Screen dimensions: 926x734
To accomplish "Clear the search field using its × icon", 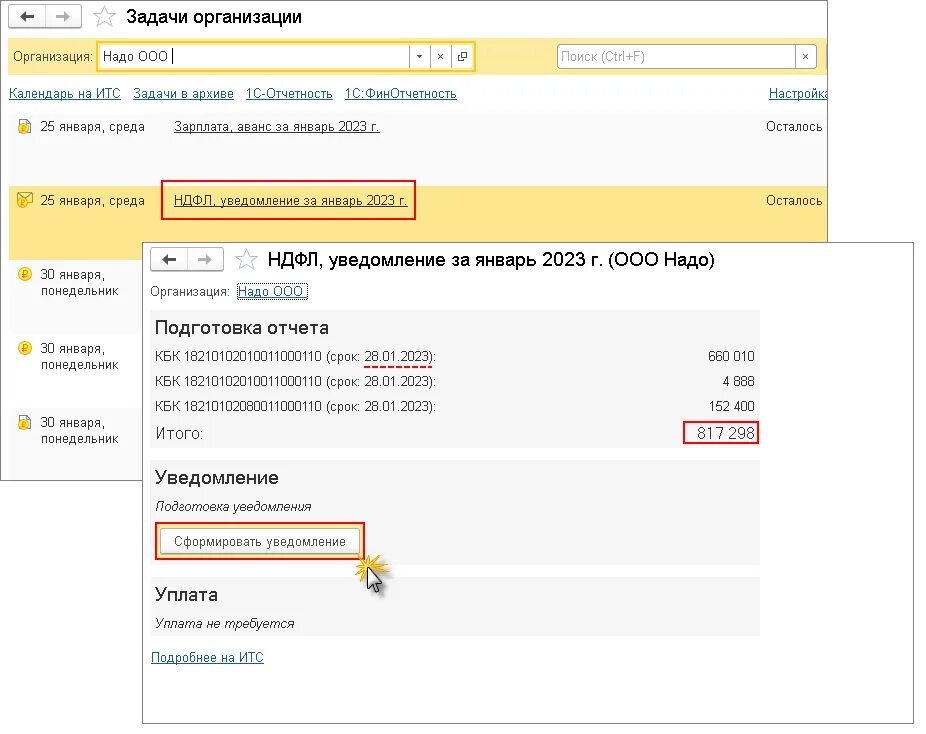I will pyautogui.click(x=805, y=57).
